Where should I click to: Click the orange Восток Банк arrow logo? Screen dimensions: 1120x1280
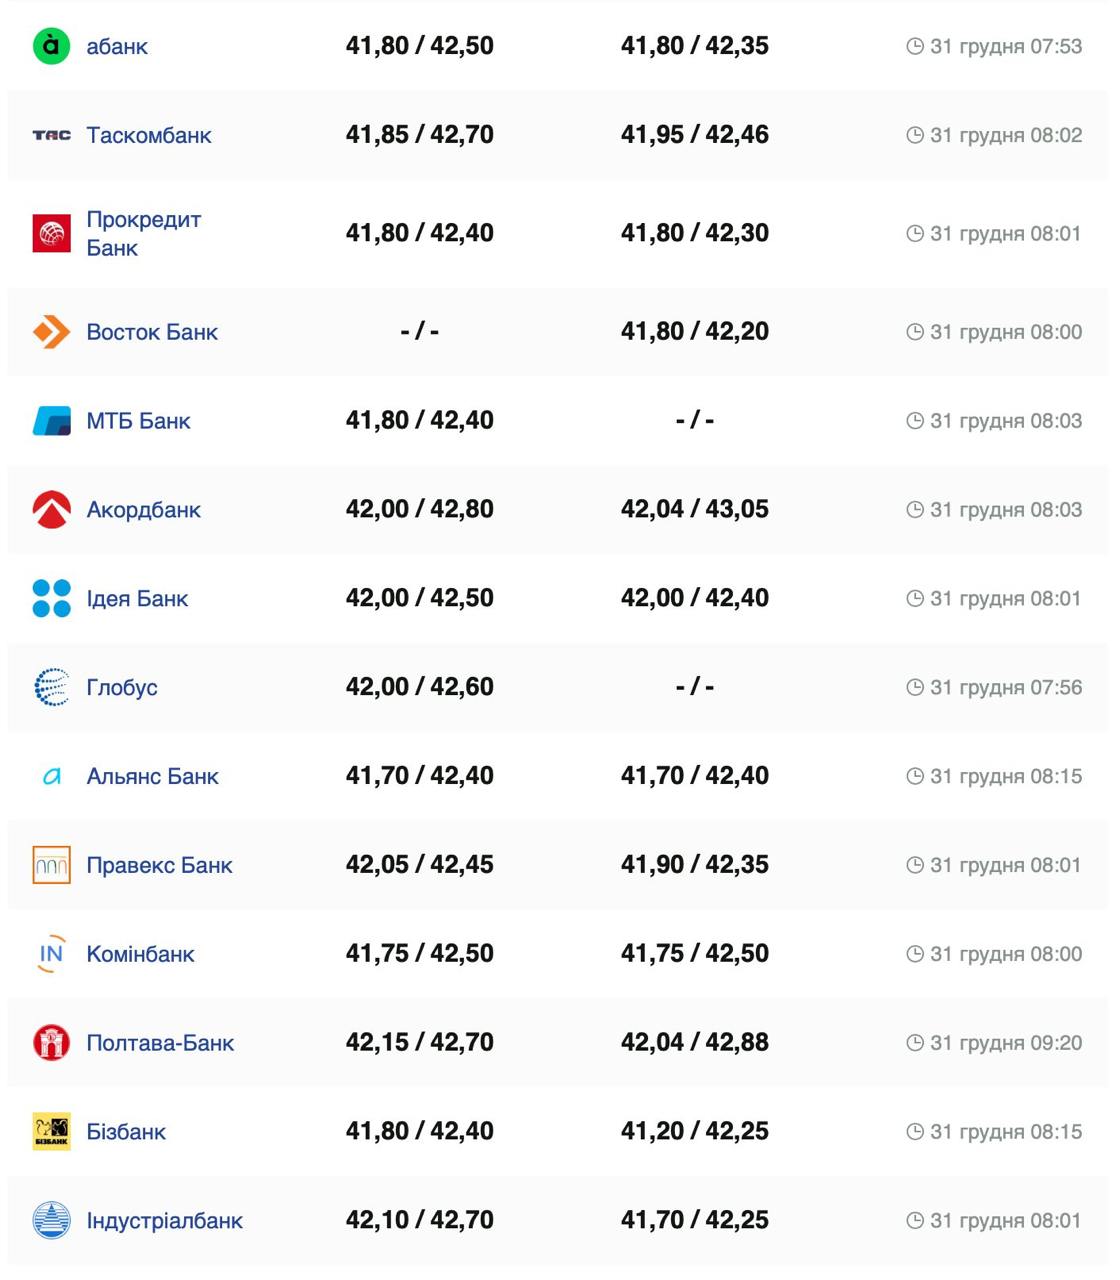point(51,332)
